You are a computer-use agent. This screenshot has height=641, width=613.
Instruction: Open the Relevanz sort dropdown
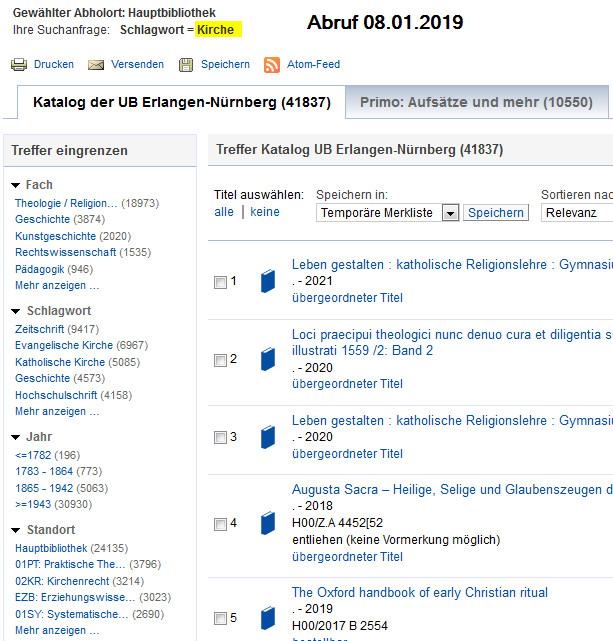click(577, 213)
